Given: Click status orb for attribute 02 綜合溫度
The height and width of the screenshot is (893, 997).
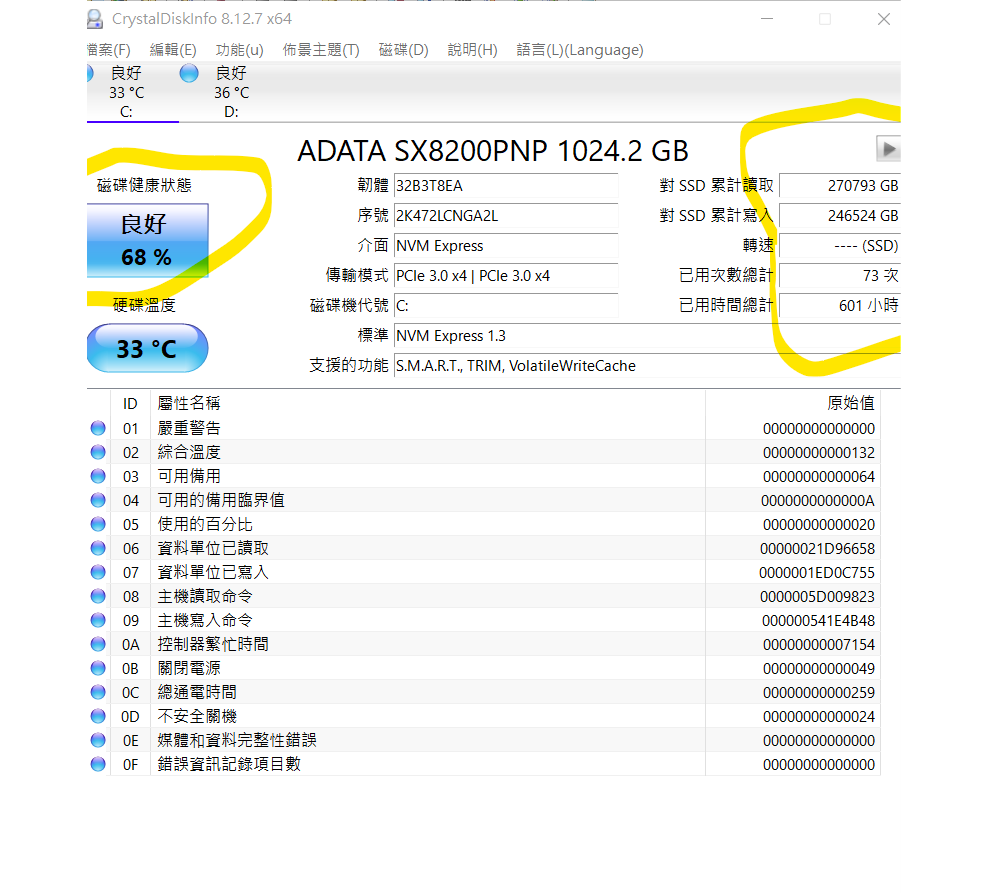Looking at the screenshot, I should [98, 452].
